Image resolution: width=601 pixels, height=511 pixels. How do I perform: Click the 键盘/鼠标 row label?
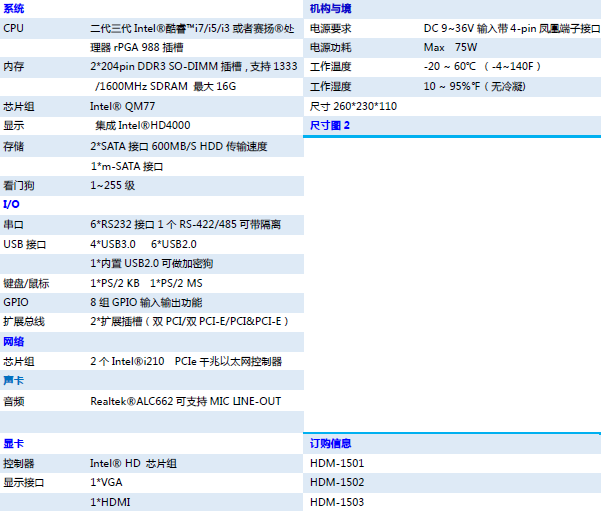[x=26, y=283]
